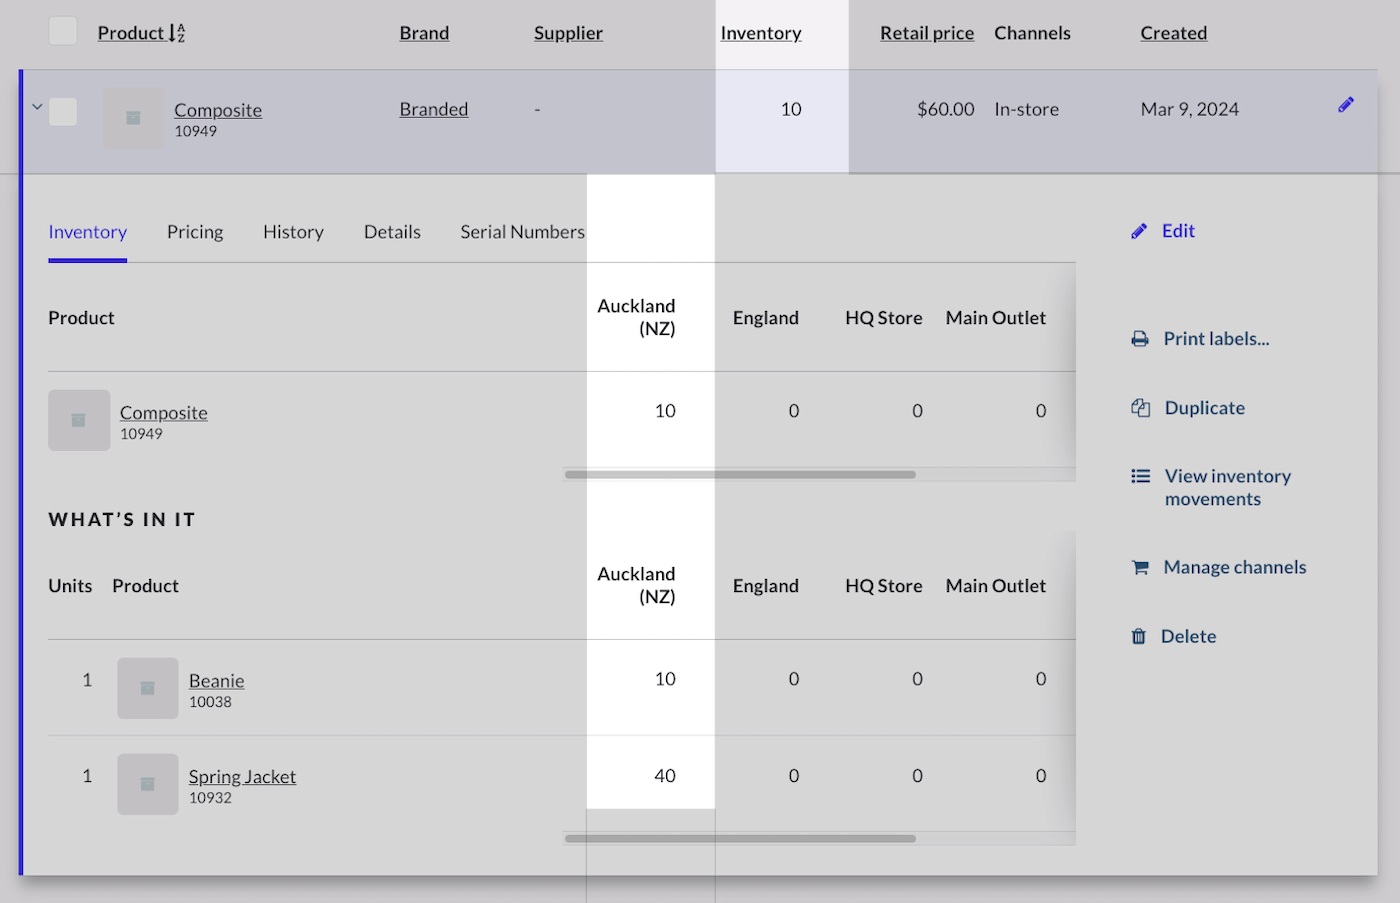Click the trash icon next to Delete

point(1138,637)
